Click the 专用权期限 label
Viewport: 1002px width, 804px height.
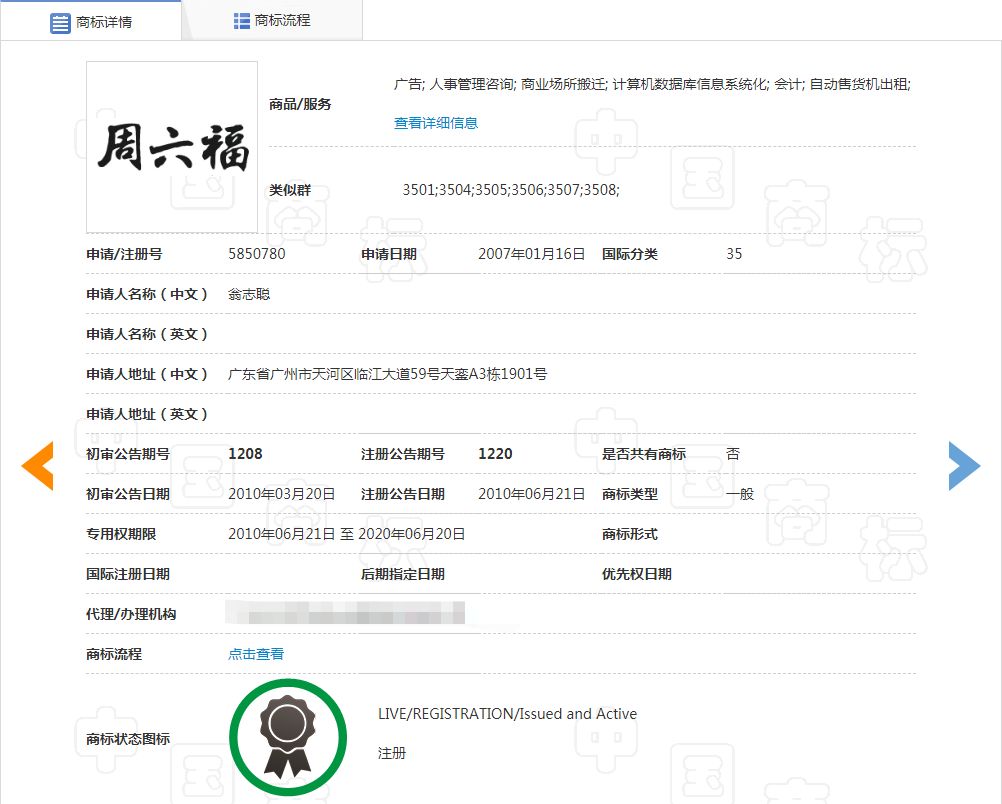click(x=121, y=534)
